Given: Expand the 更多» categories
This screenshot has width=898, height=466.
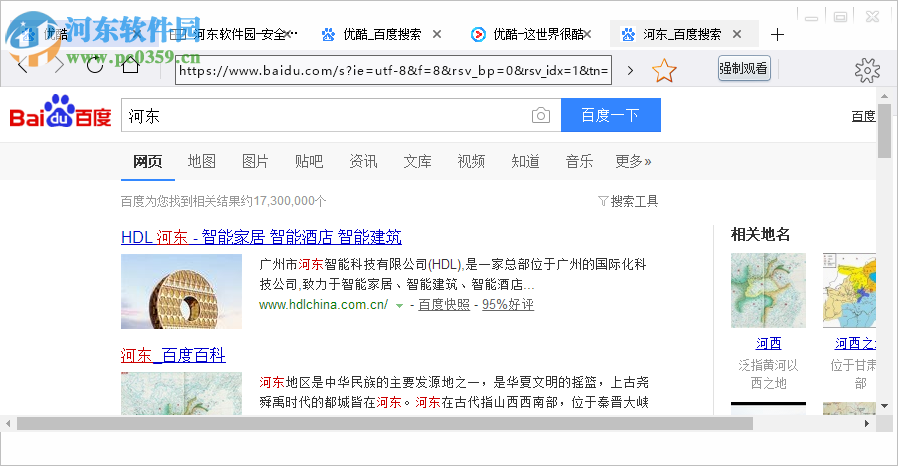Looking at the screenshot, I should point(633,161).
